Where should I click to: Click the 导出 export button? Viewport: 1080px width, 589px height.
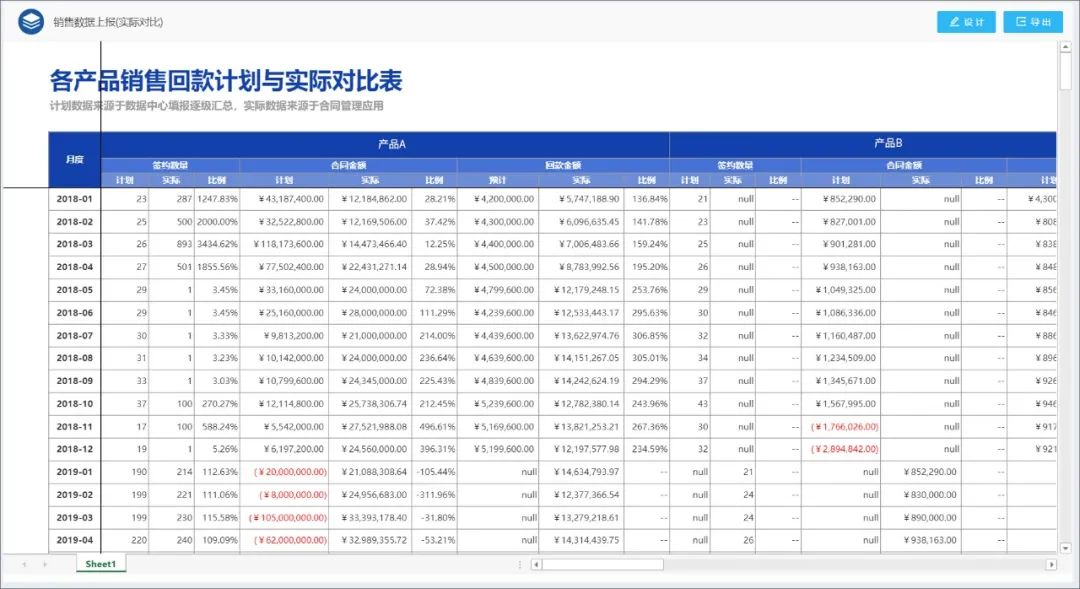(x=1033, y=21)
